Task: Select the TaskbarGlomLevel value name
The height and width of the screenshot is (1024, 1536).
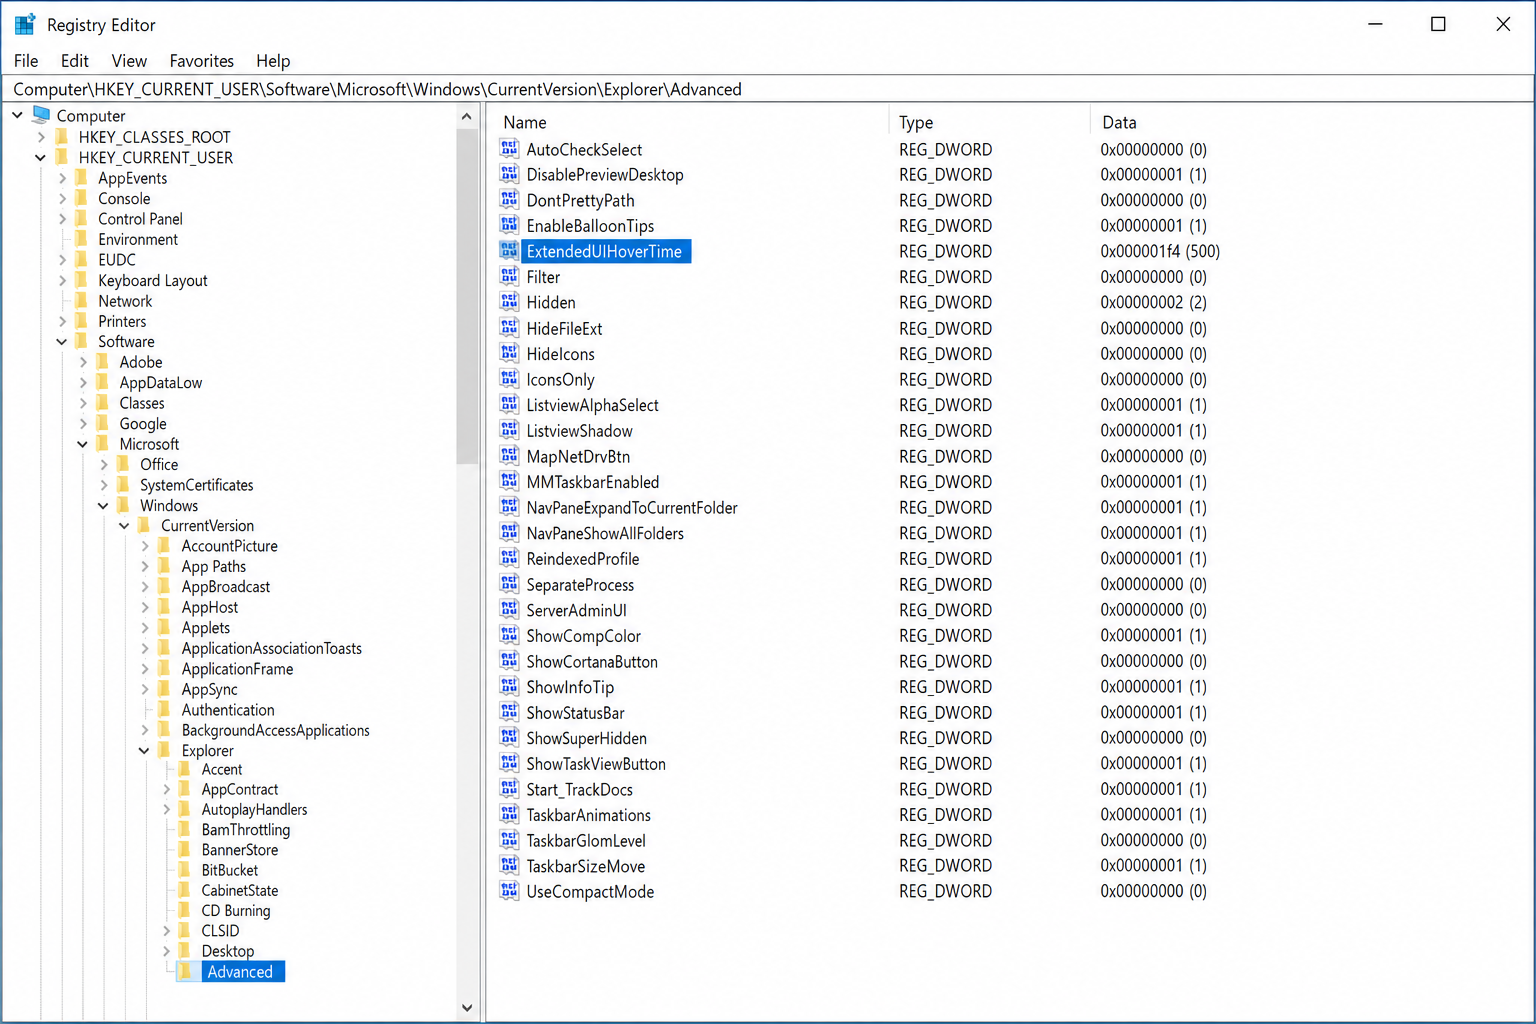Action: tap(586, 841)
